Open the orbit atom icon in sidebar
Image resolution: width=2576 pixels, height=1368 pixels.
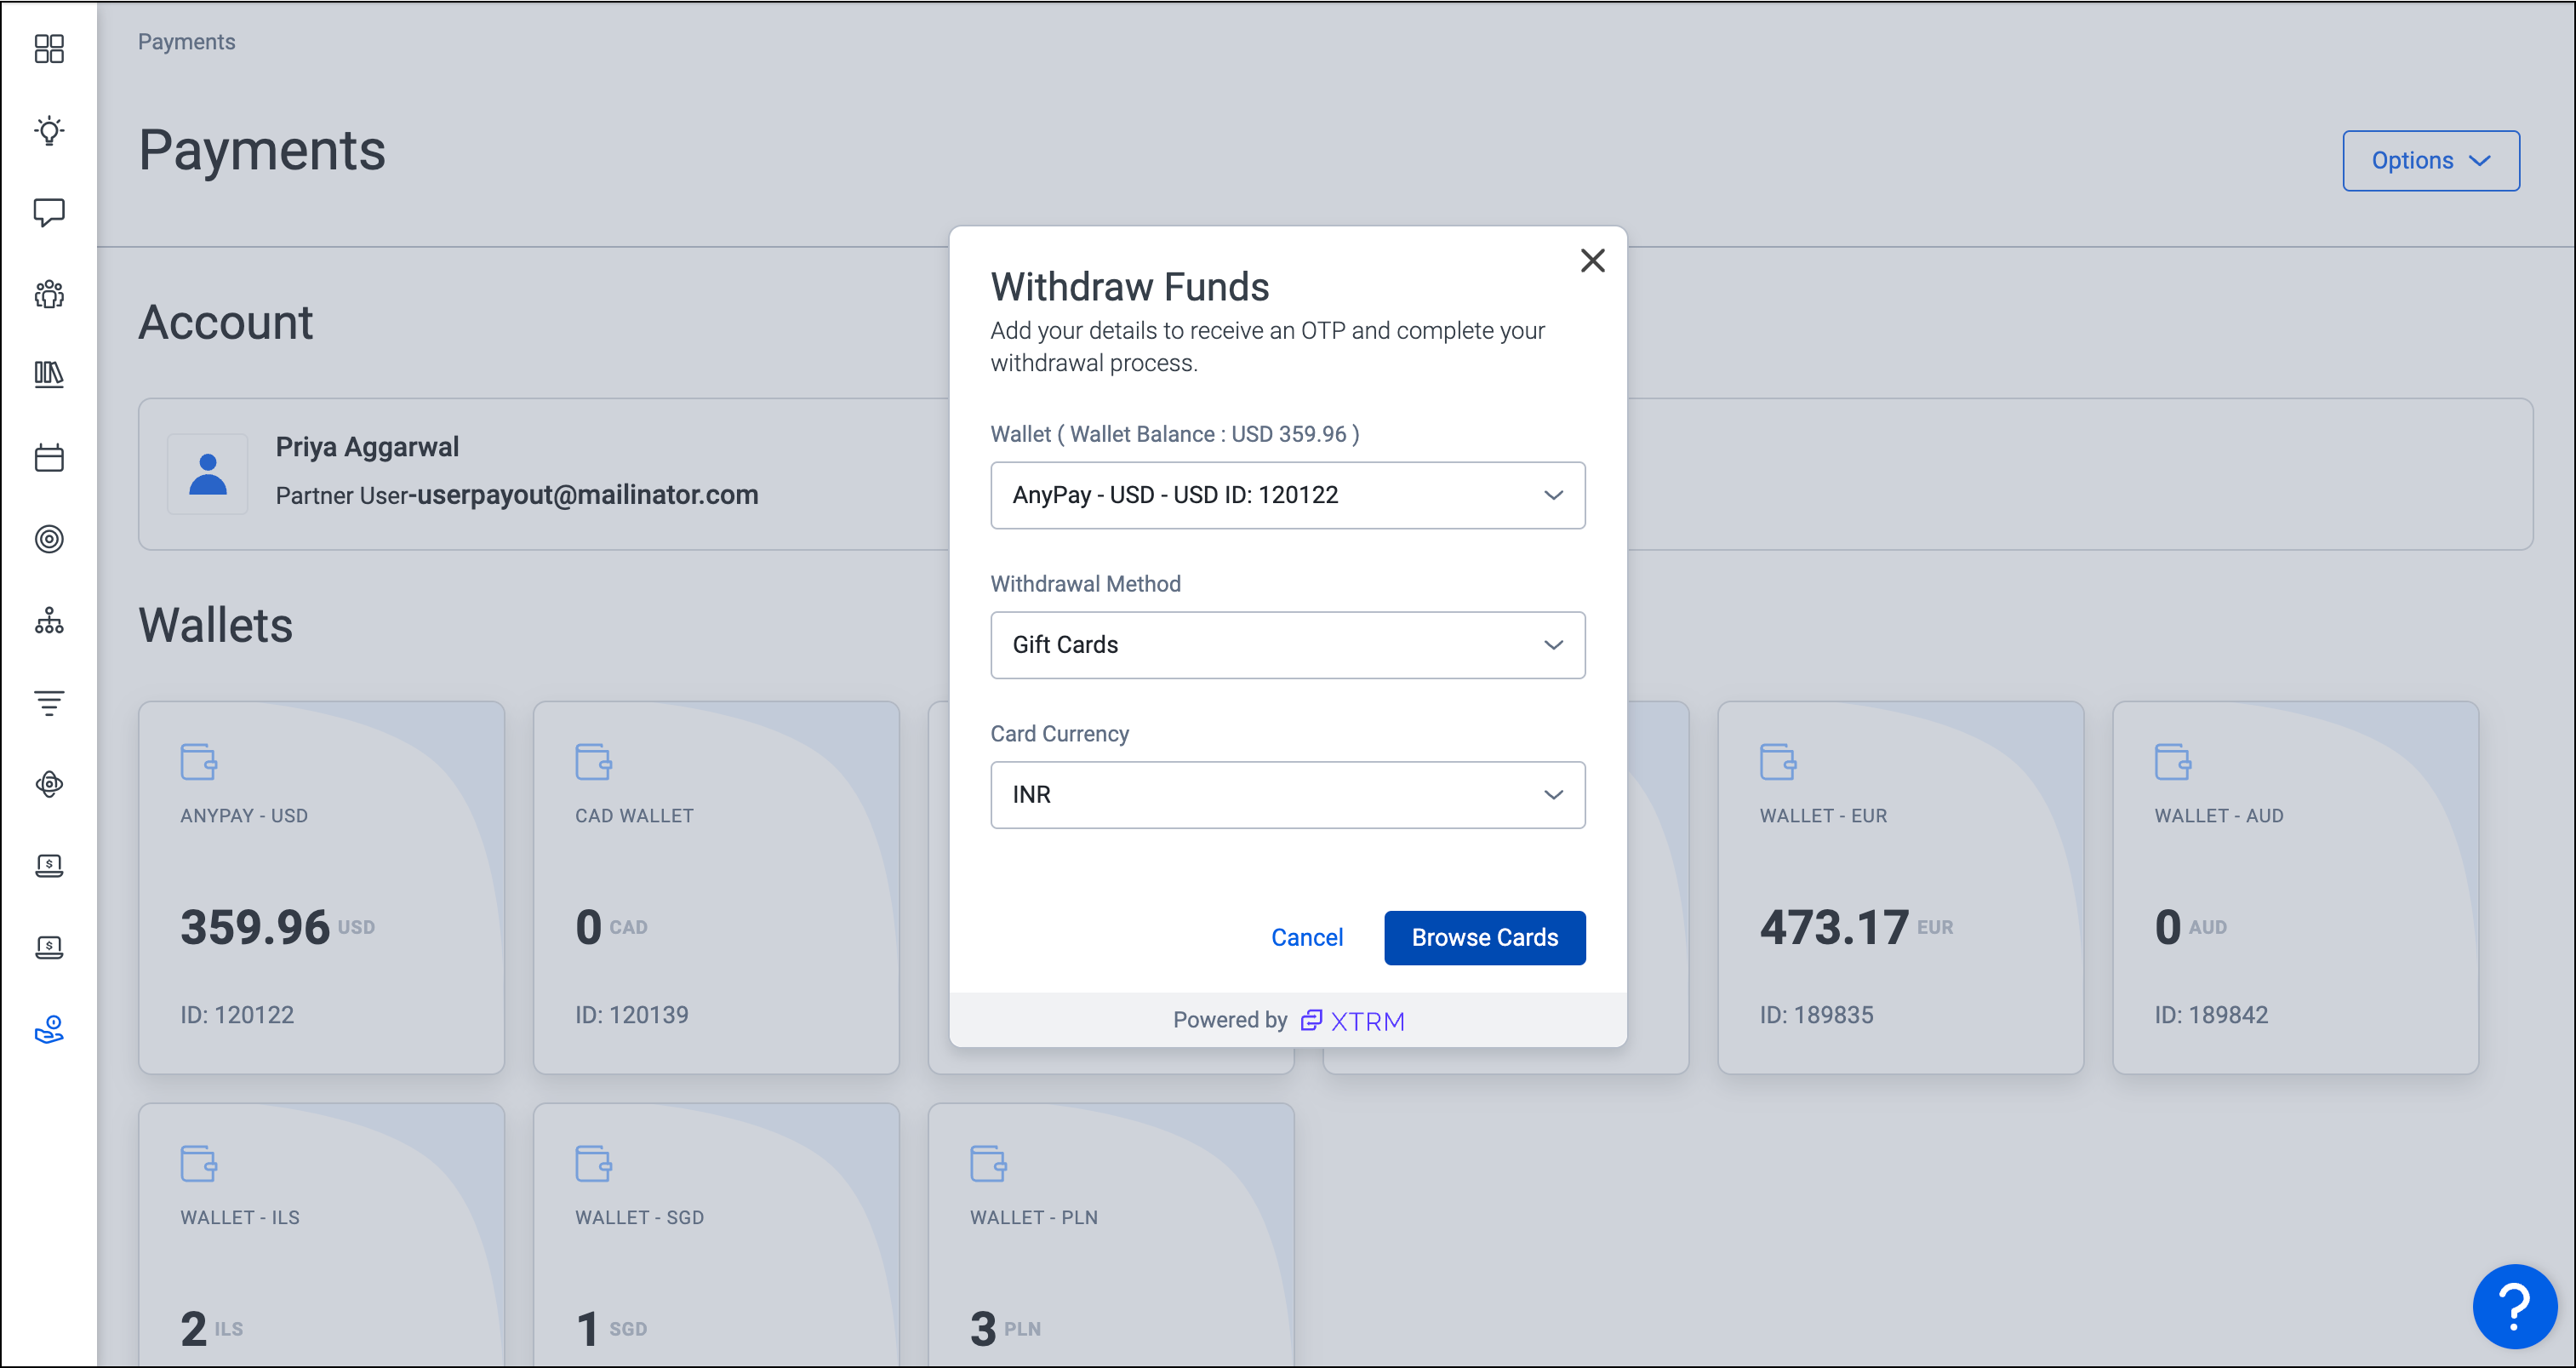click(49, 784)
